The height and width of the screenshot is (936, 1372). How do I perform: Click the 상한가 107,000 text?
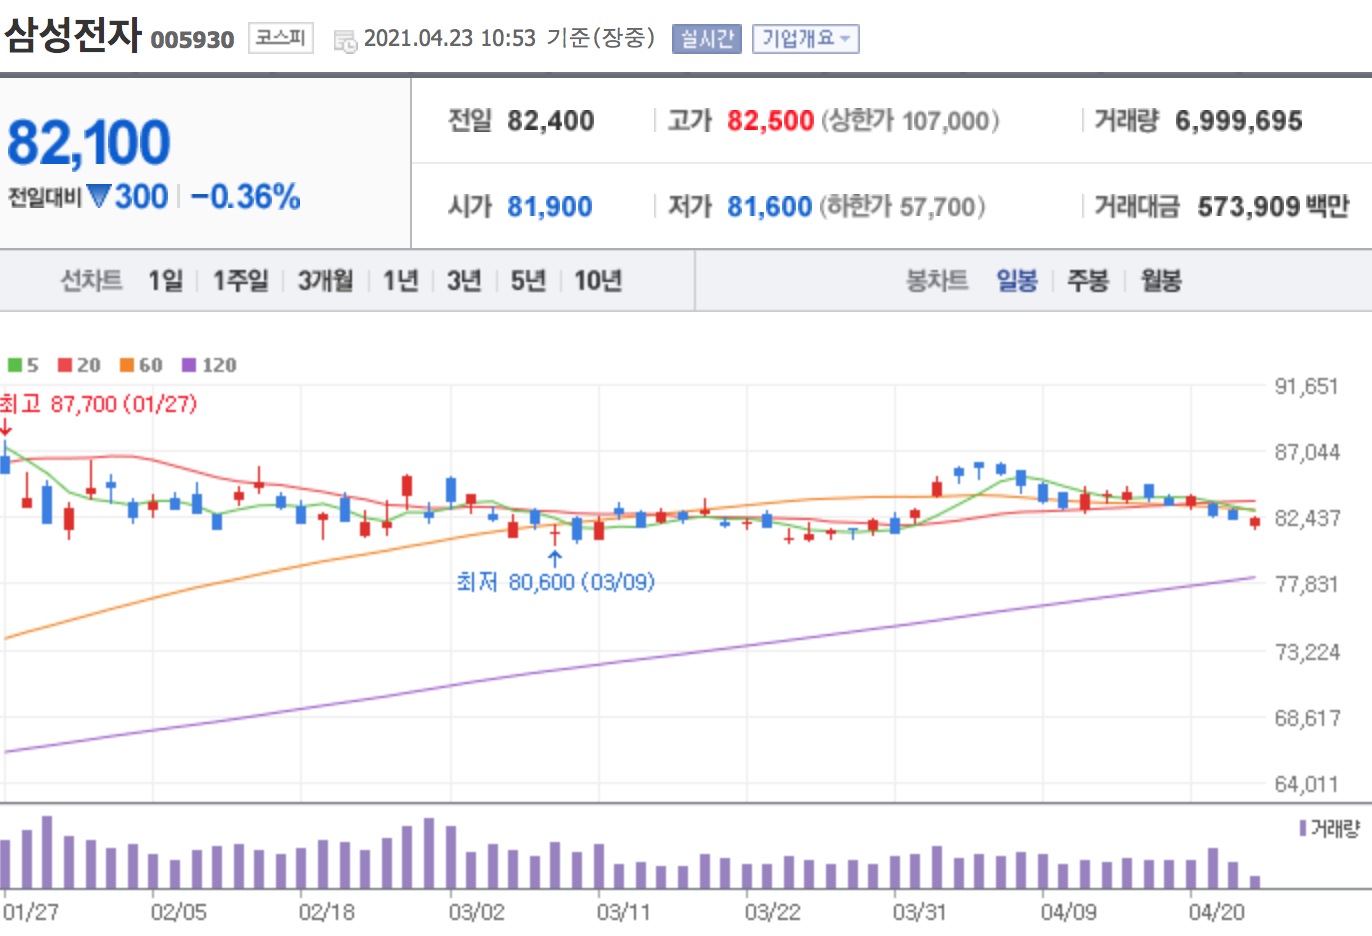click(910, 121)
